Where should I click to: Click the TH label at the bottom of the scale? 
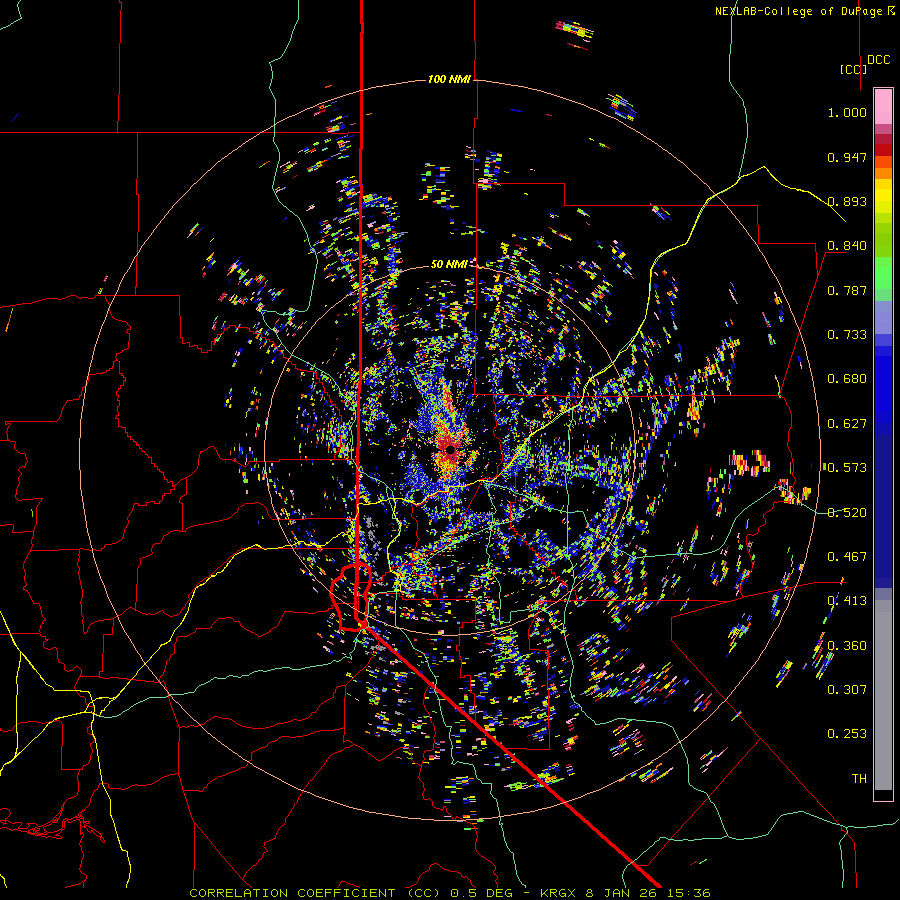[x=859, y=778]
